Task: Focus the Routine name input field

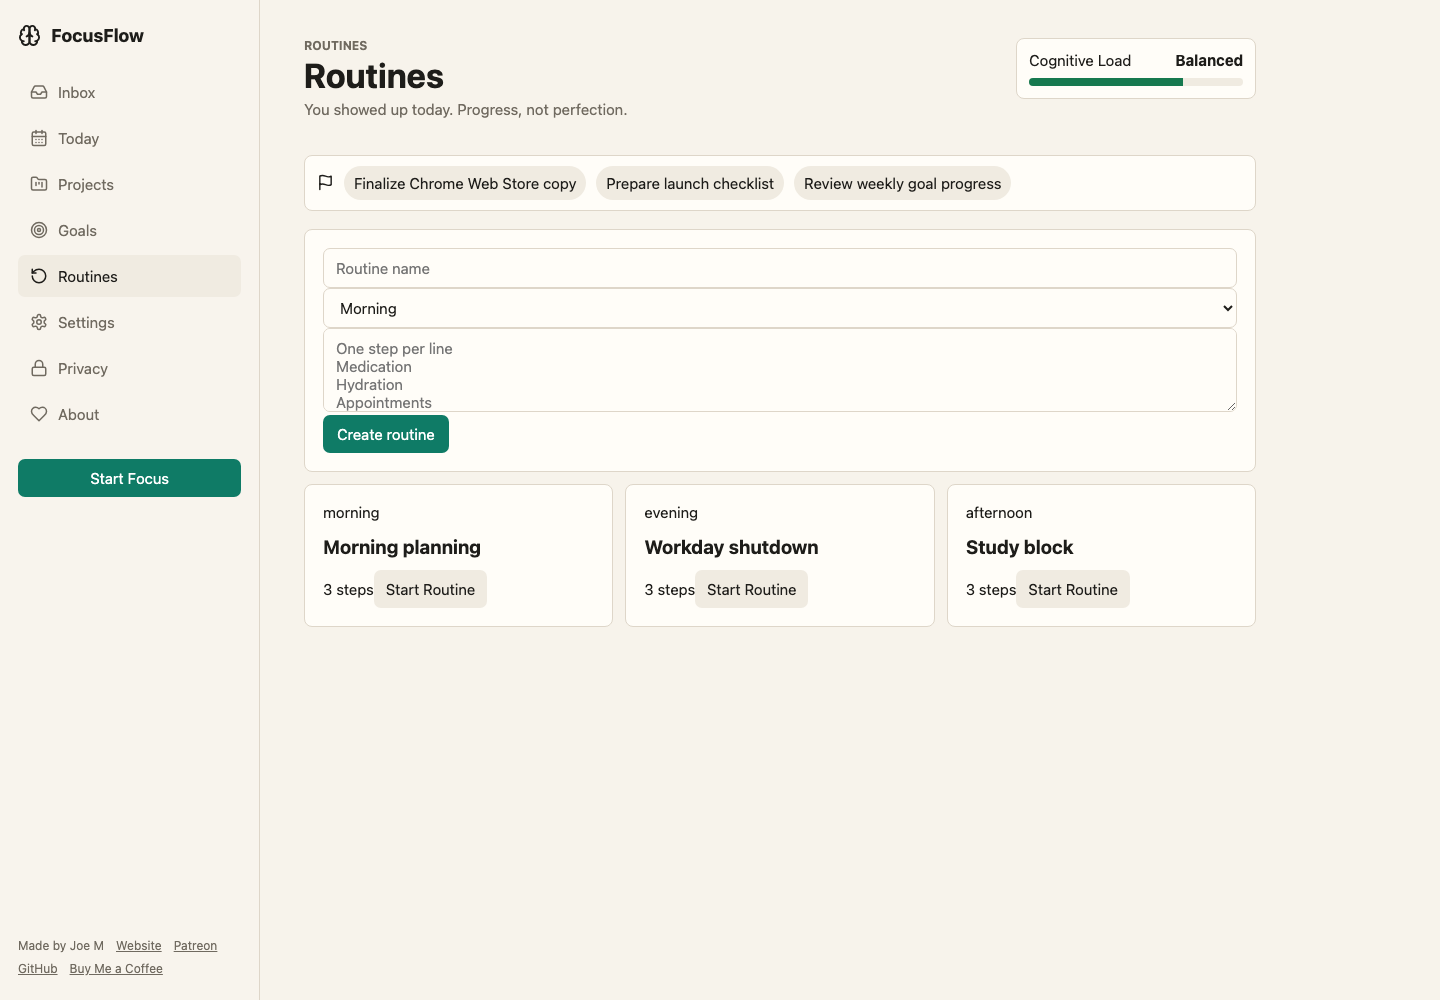Action: coord(780,268)
